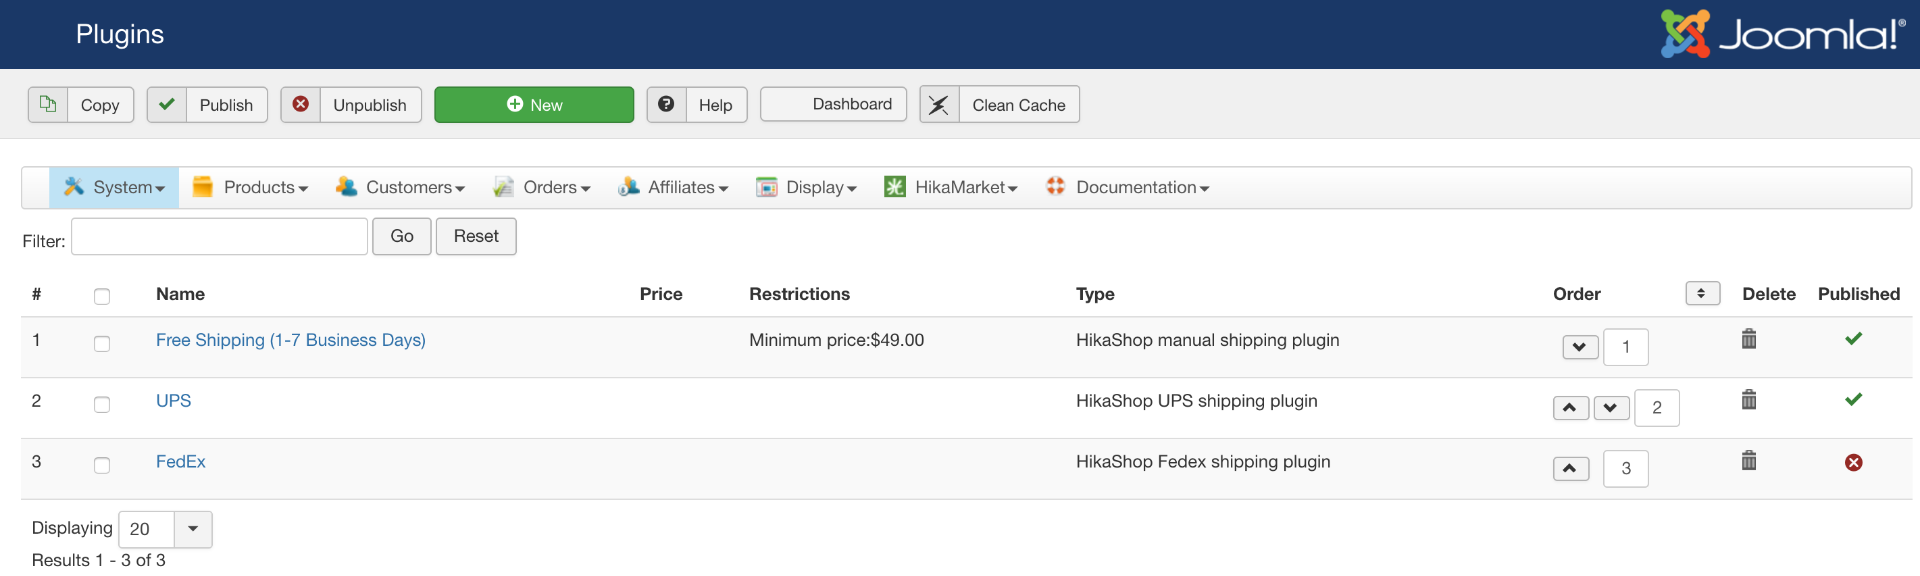The width and height of the screenshot is (1920, 576).
Task: Click the Filter text field
Action: pyautogui.click(x=220, y=237)
